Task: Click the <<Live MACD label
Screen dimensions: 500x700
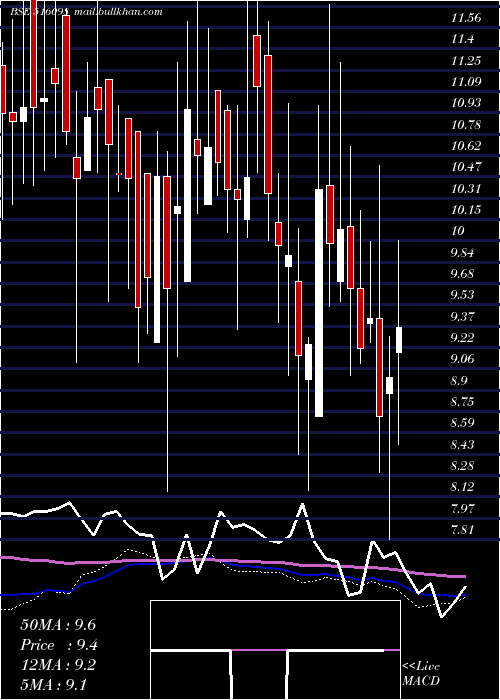Action: coord(421,674)
